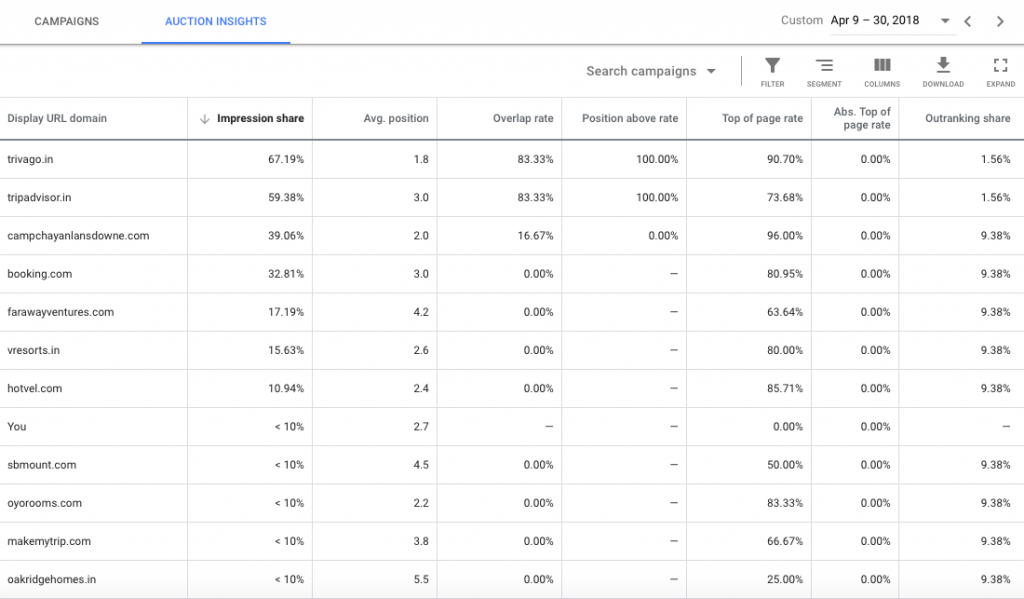
Task: Sort by Overlap rate column
Action: [522, 118]
